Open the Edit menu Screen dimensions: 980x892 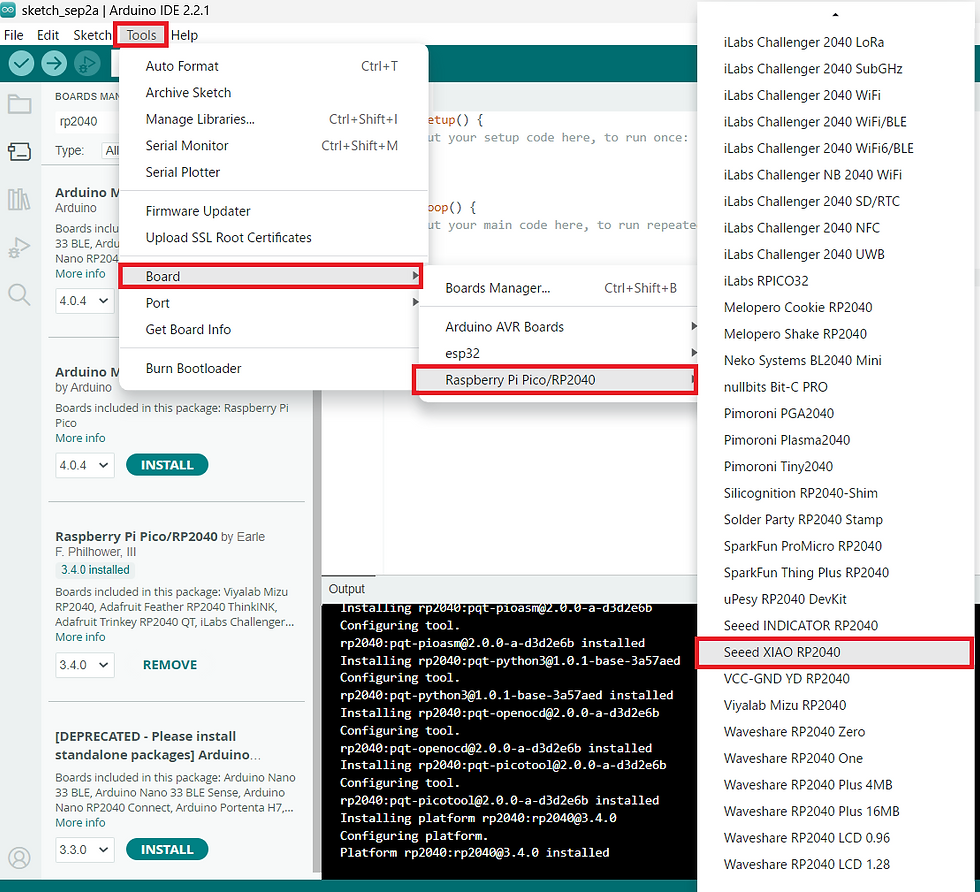(x=48, y=35)
